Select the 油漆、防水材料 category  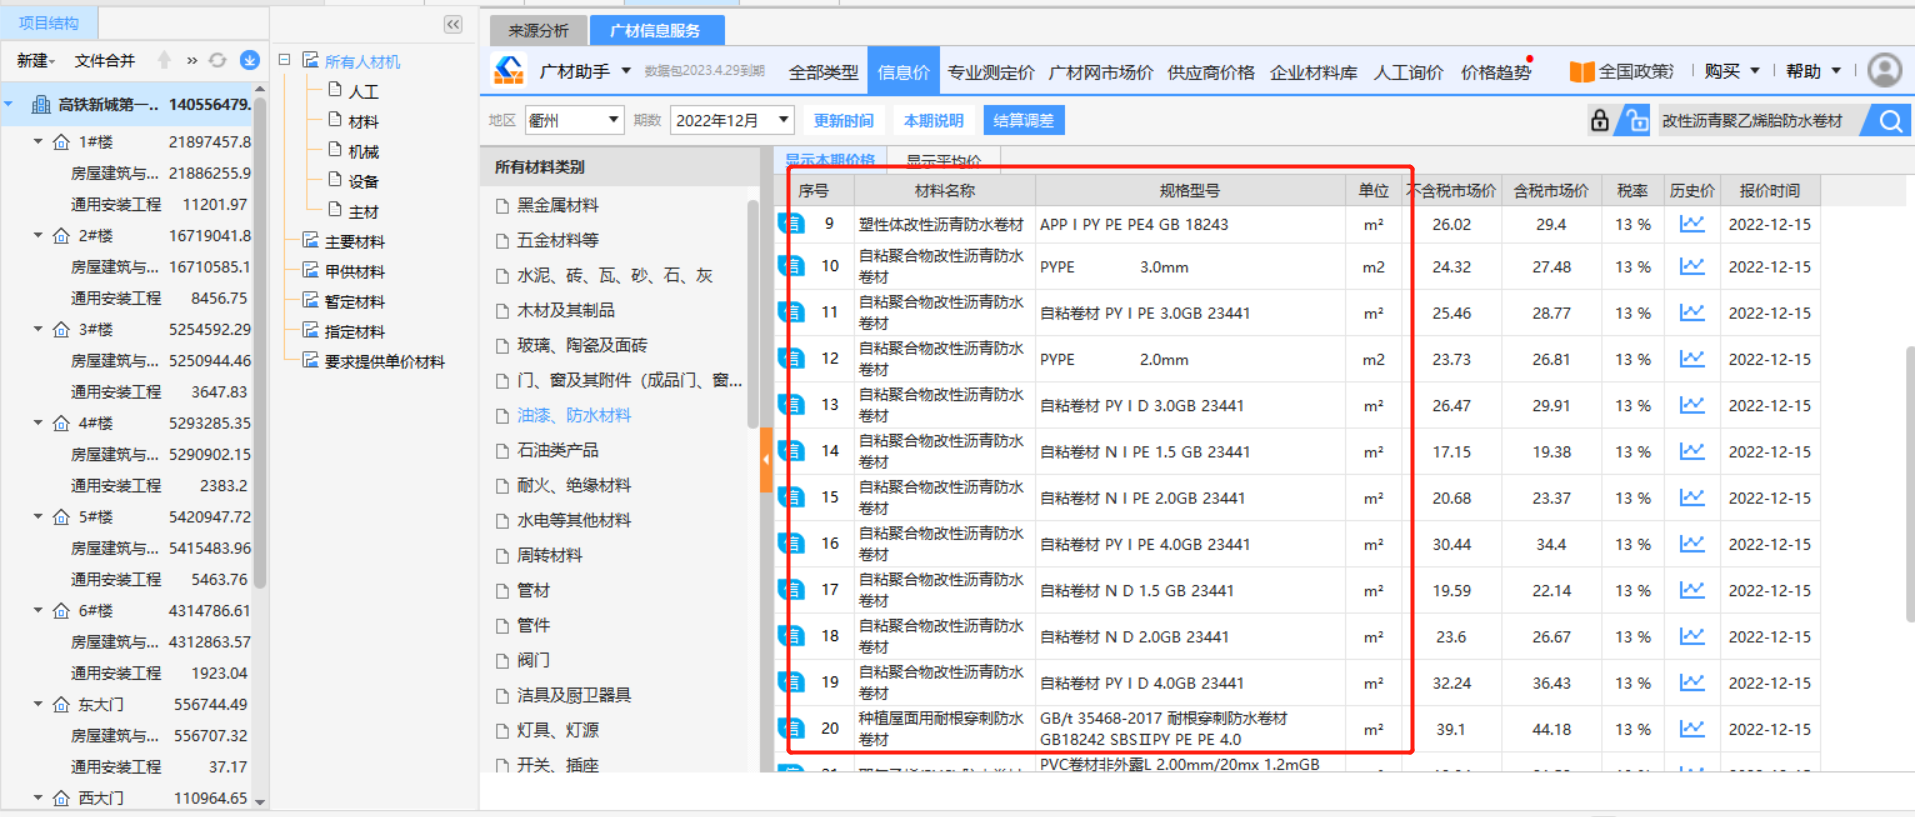point(574,415)
